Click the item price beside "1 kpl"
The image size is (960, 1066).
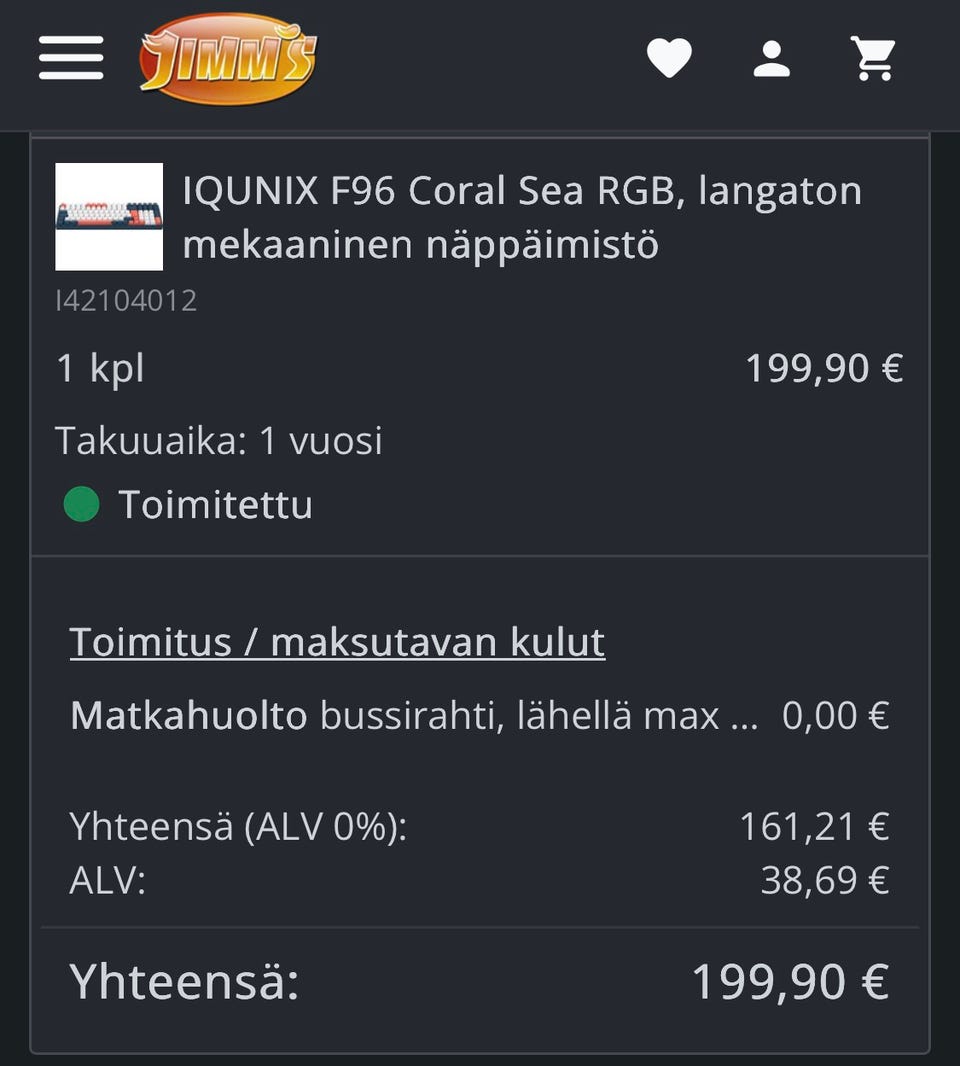824,369
